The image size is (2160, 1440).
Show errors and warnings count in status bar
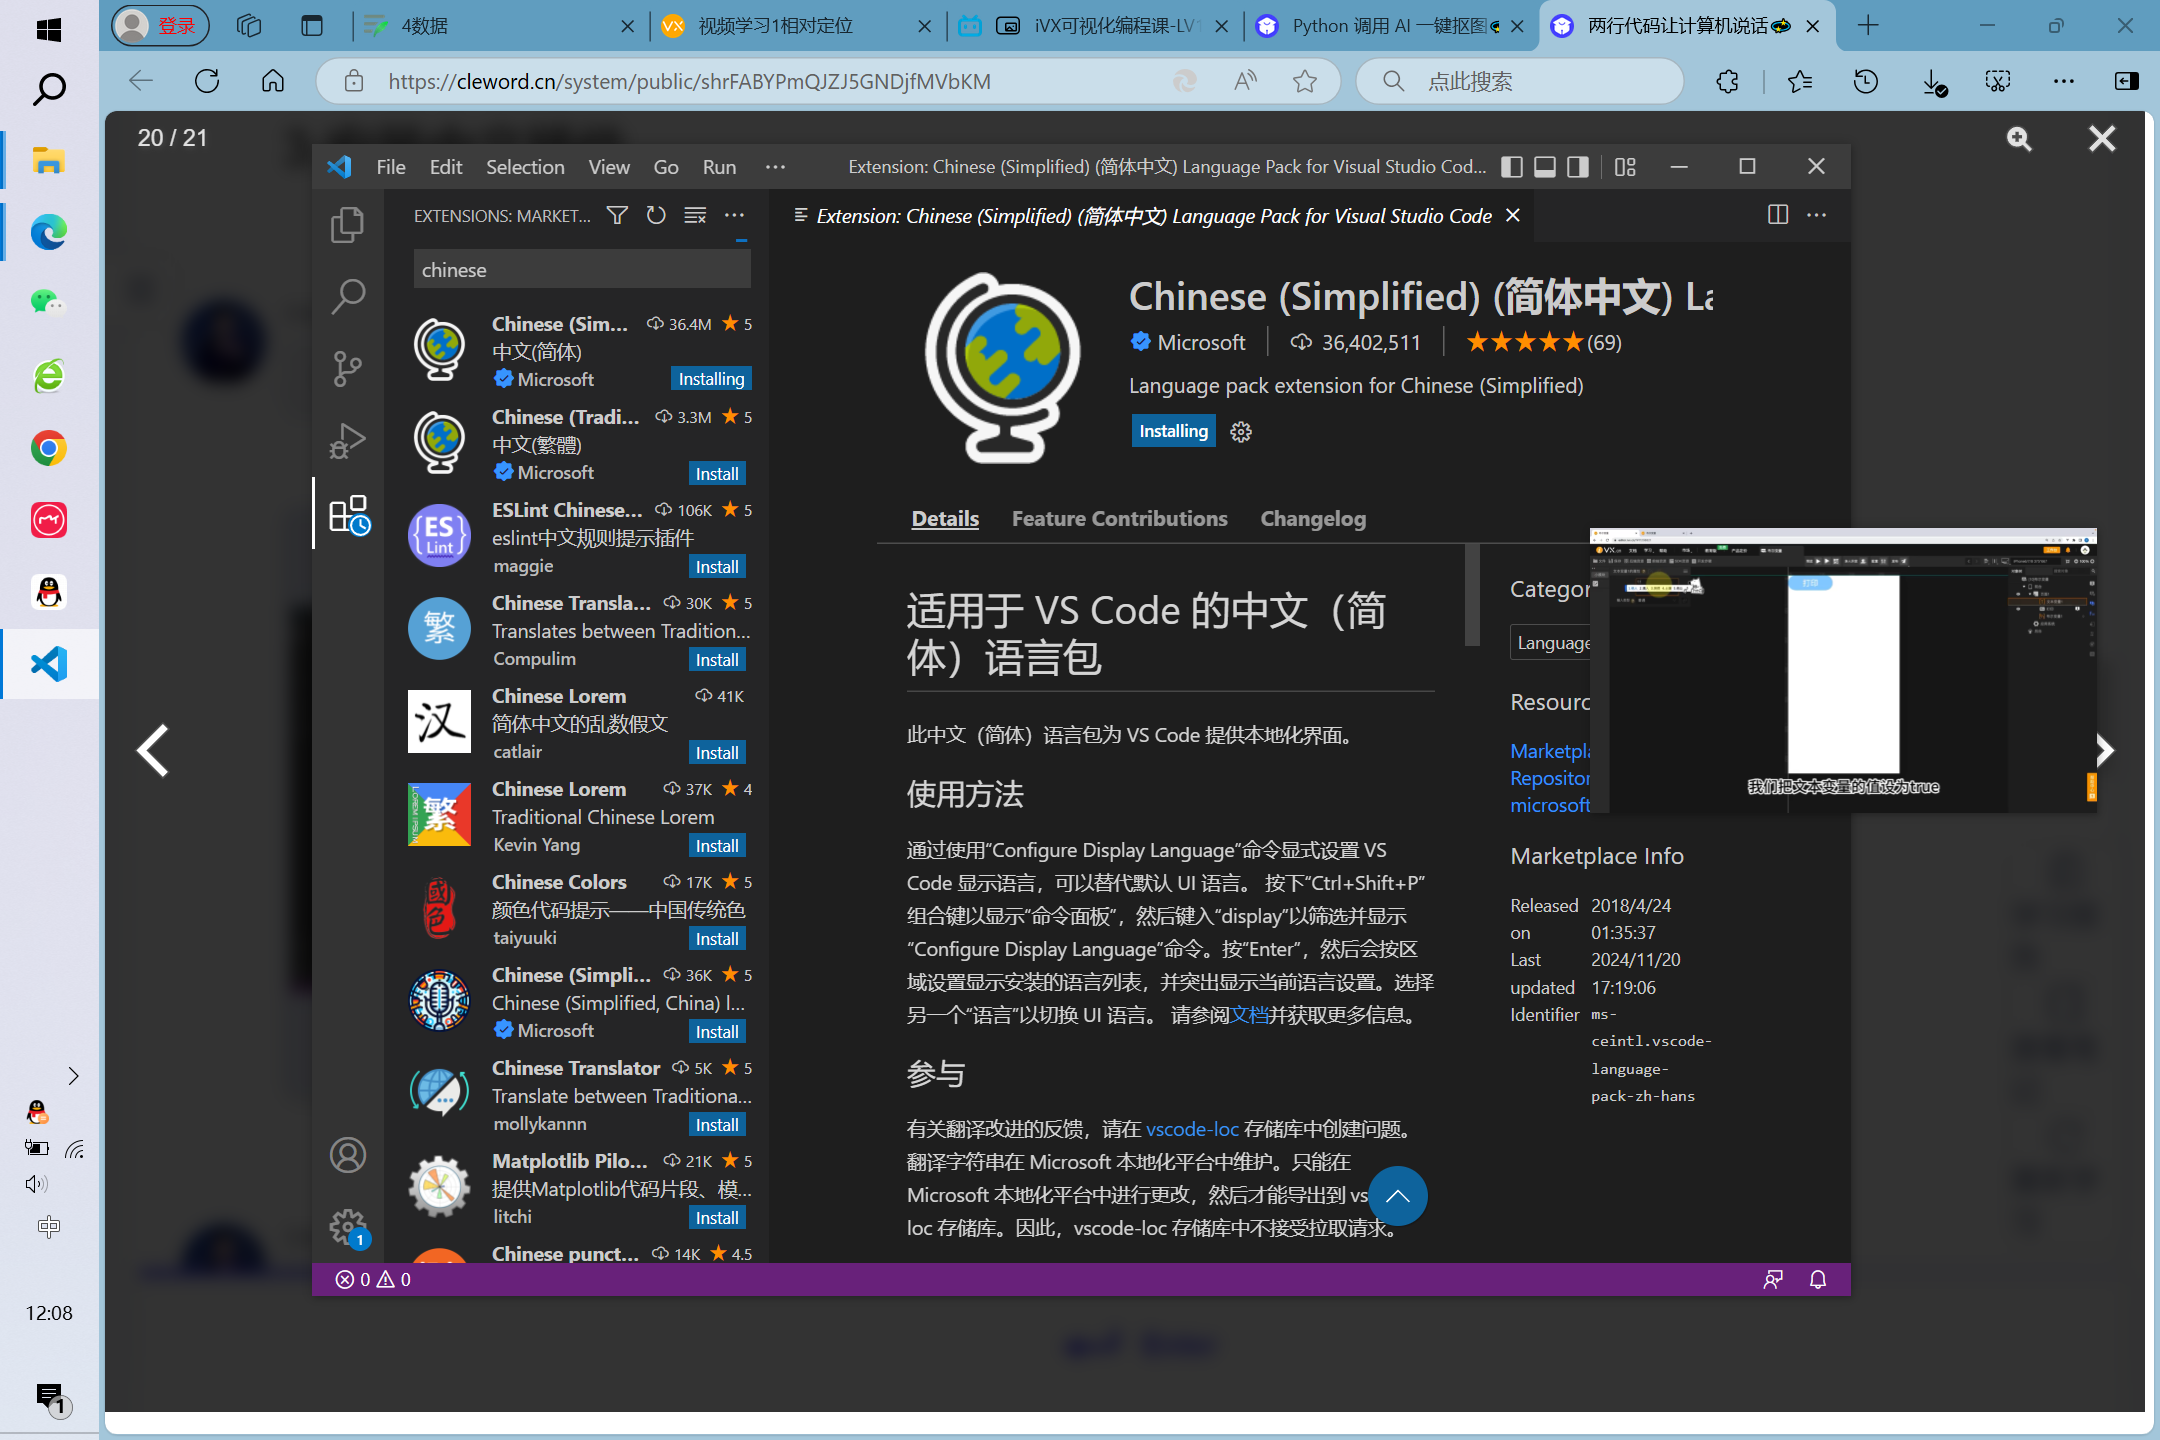click(373, 1279)
